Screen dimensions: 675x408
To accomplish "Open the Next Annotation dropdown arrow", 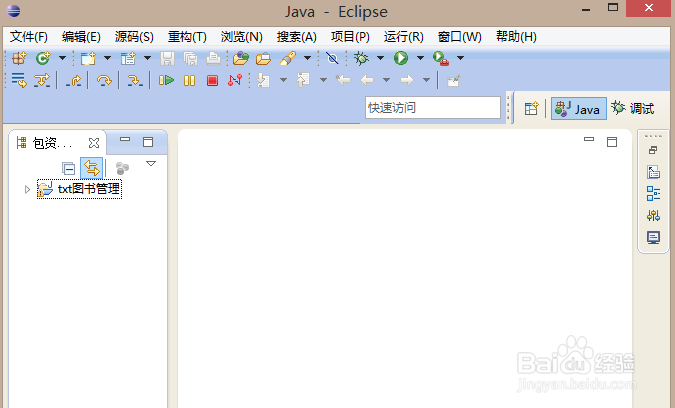I will tap(283, 80).
